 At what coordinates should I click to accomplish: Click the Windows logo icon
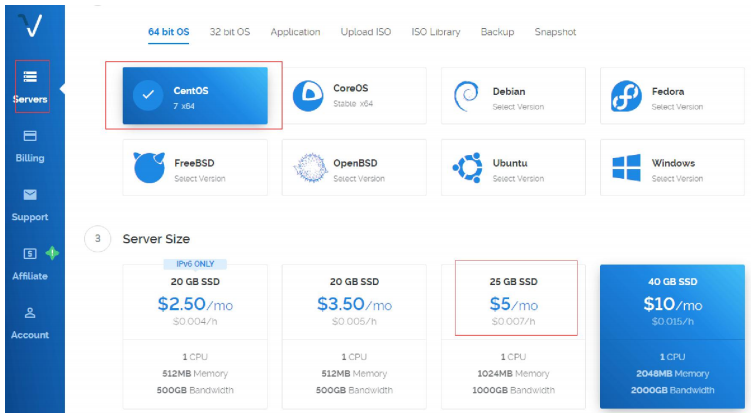click(626, 168)
